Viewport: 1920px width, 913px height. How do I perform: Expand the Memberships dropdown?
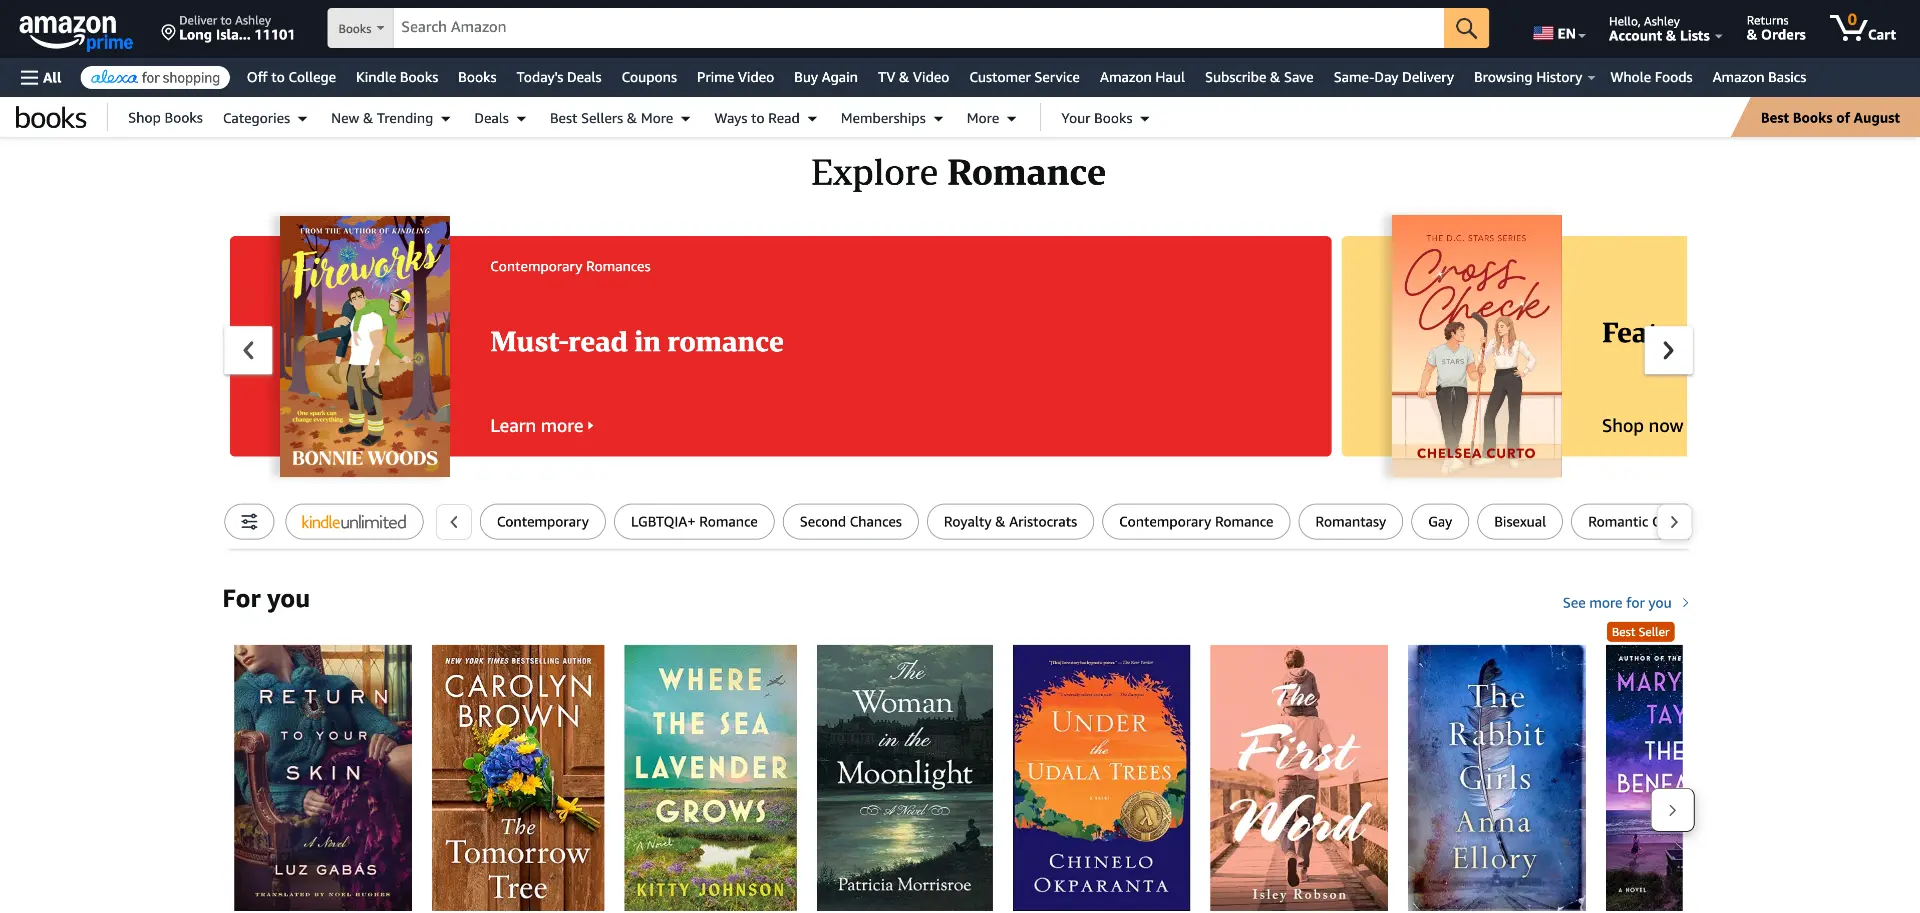pyautogui.click(x=892, y=118)
